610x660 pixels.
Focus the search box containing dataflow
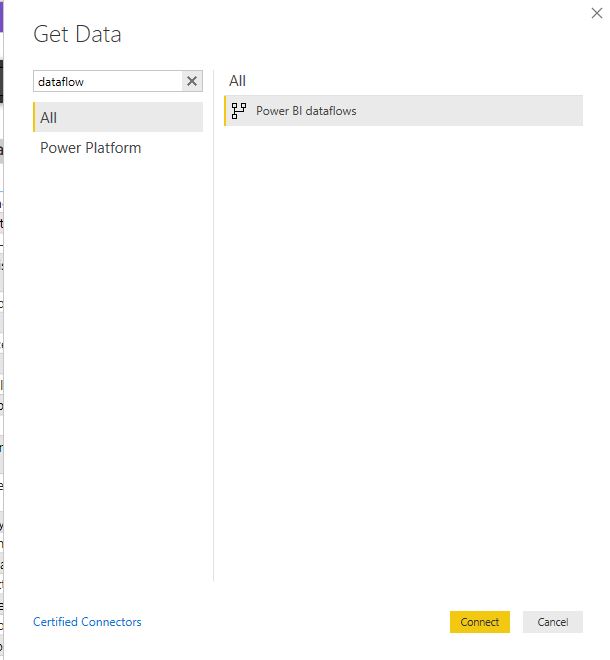(x=108, y=81)
